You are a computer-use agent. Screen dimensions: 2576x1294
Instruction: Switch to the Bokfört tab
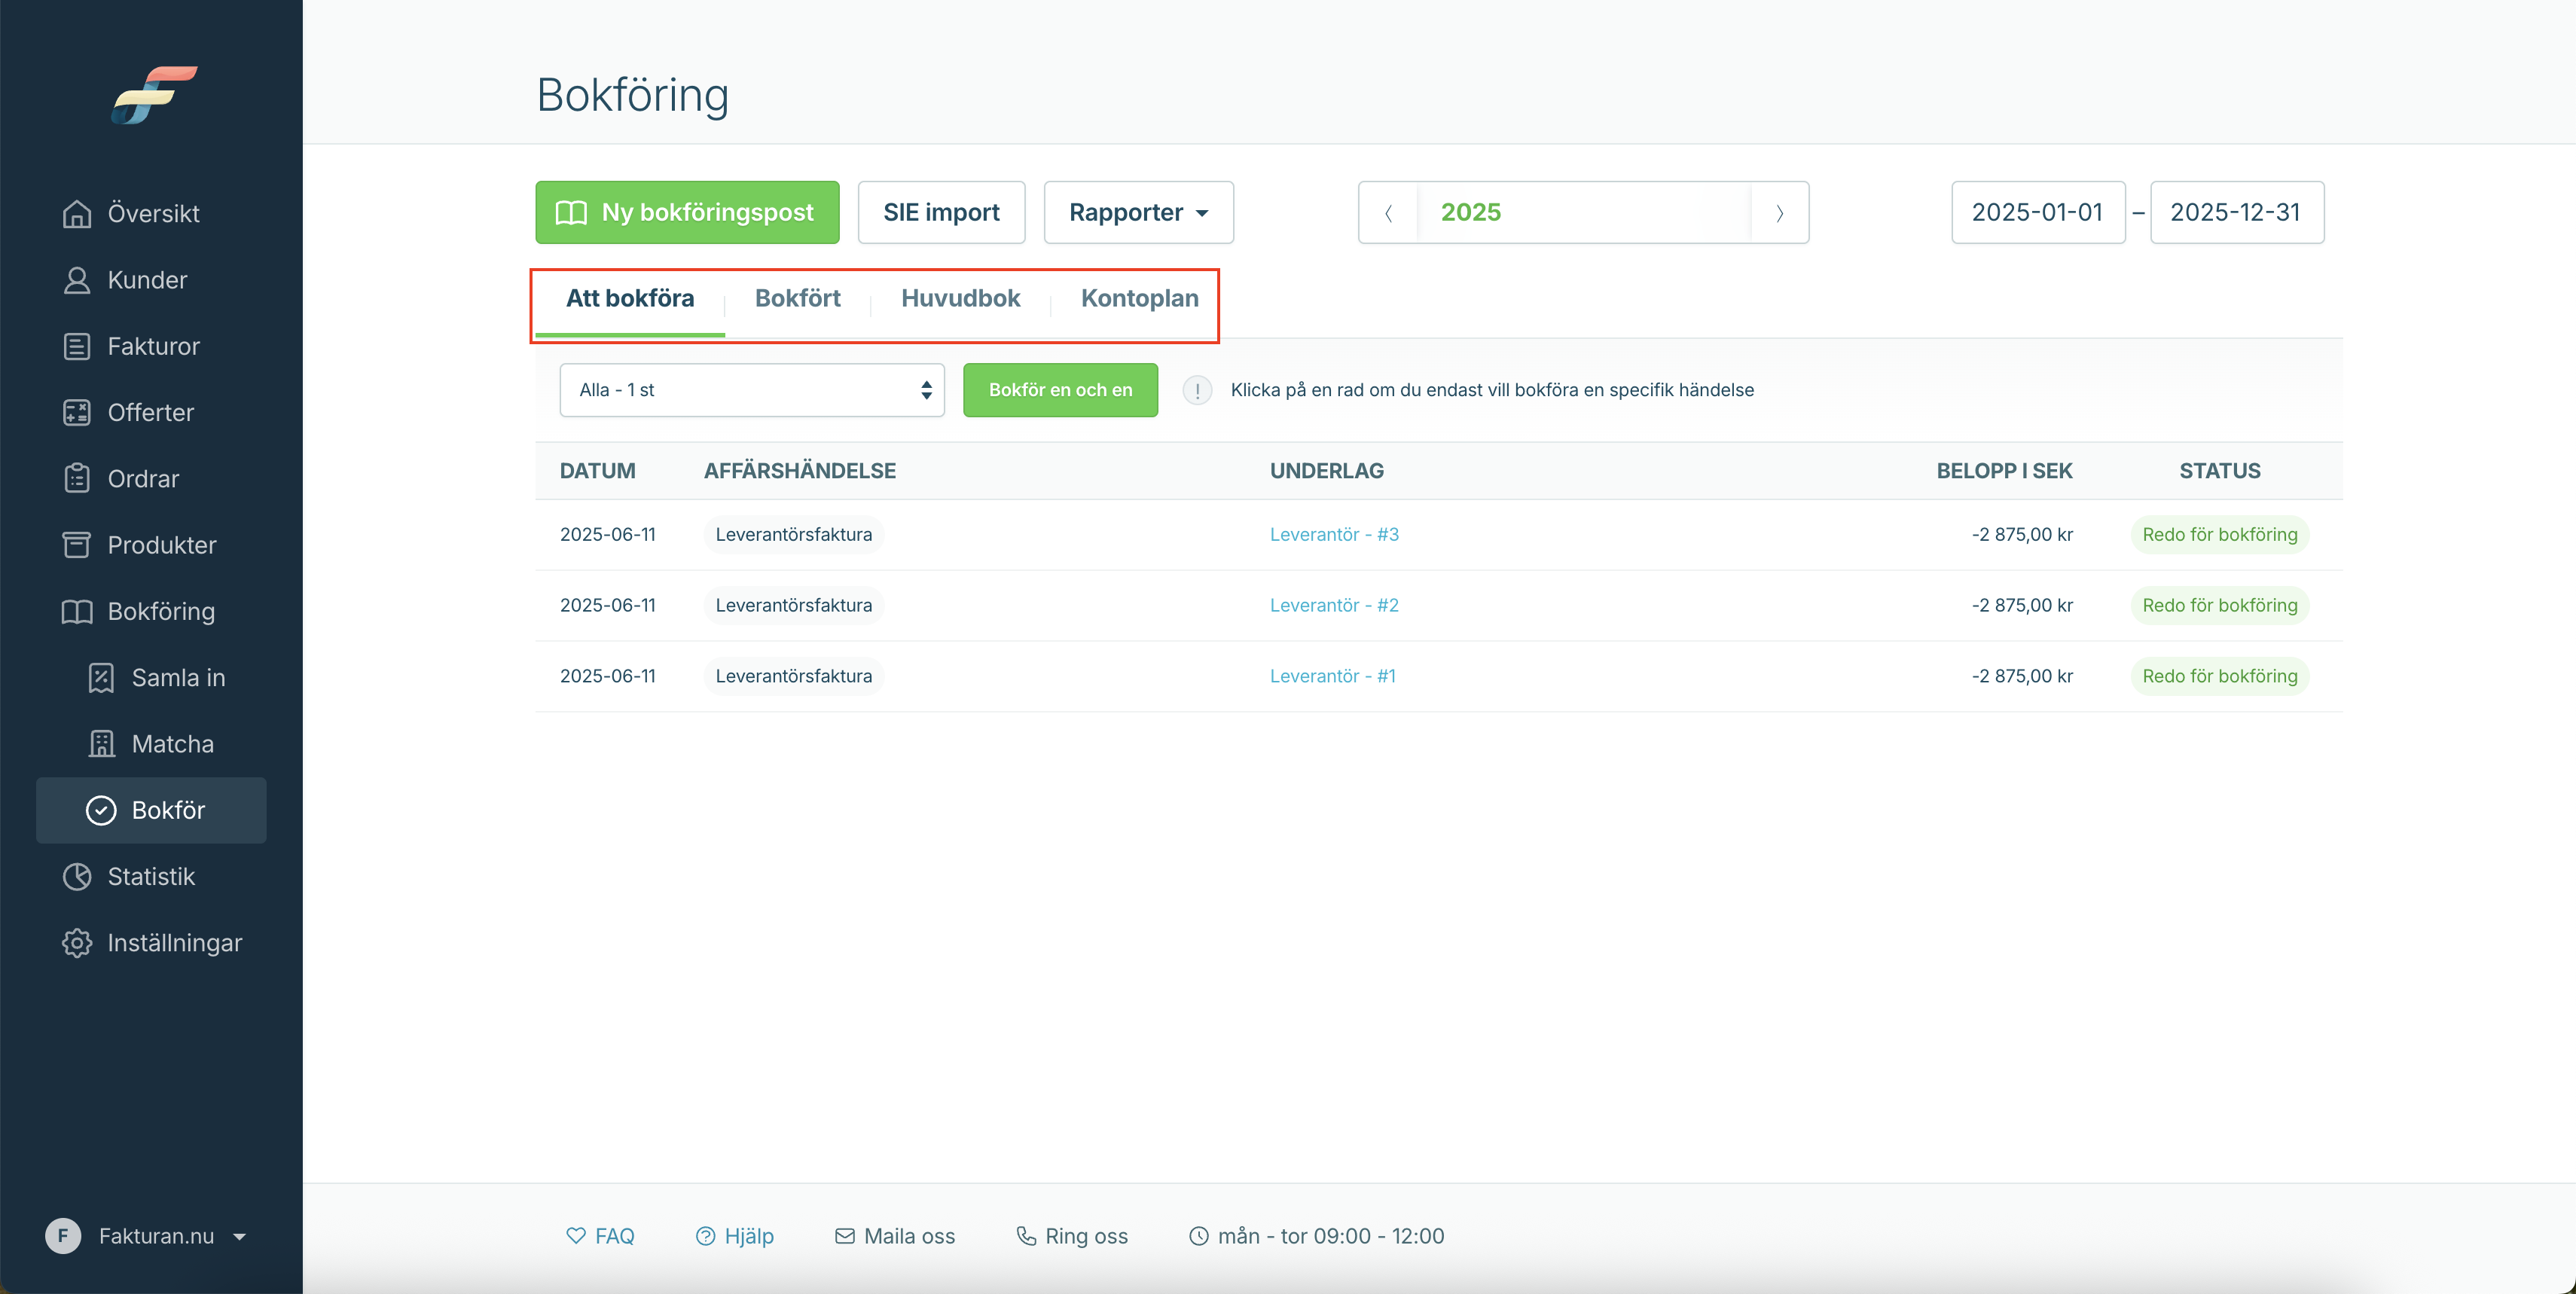(x=797, y=298)
